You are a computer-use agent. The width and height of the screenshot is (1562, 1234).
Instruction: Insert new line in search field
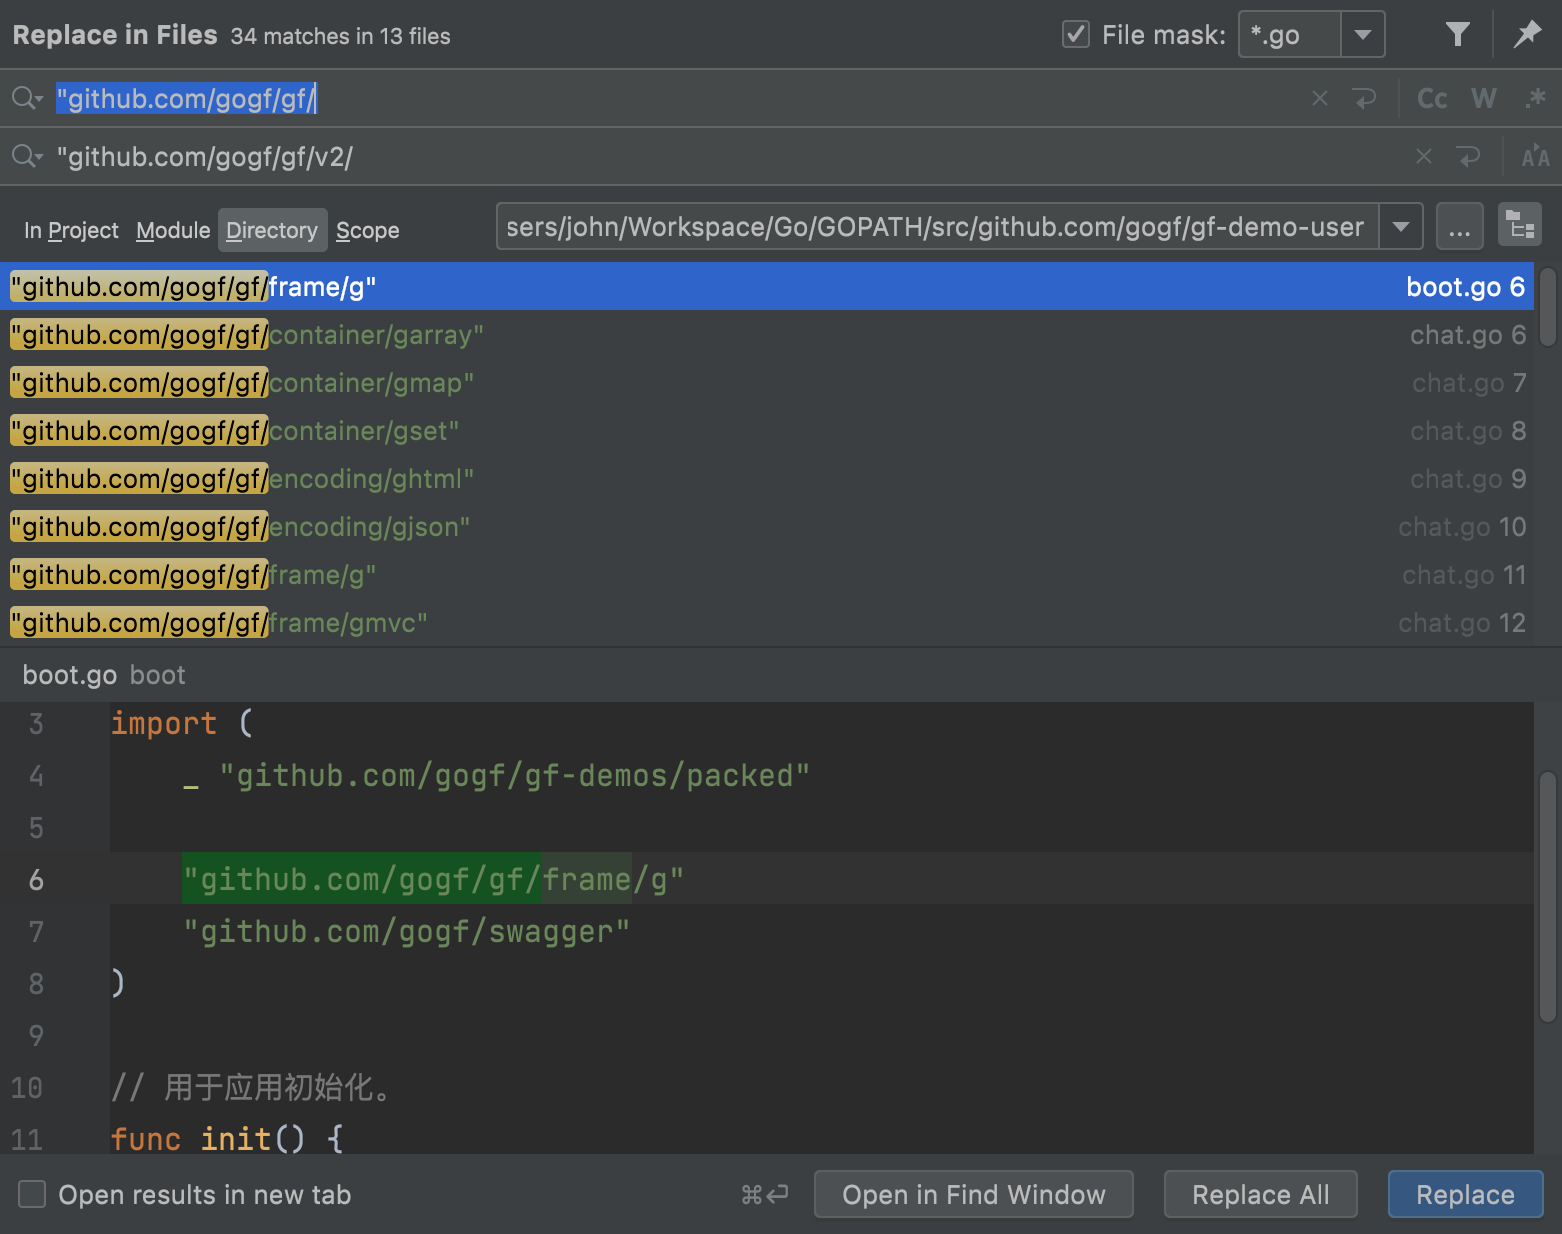point(1364,98)
